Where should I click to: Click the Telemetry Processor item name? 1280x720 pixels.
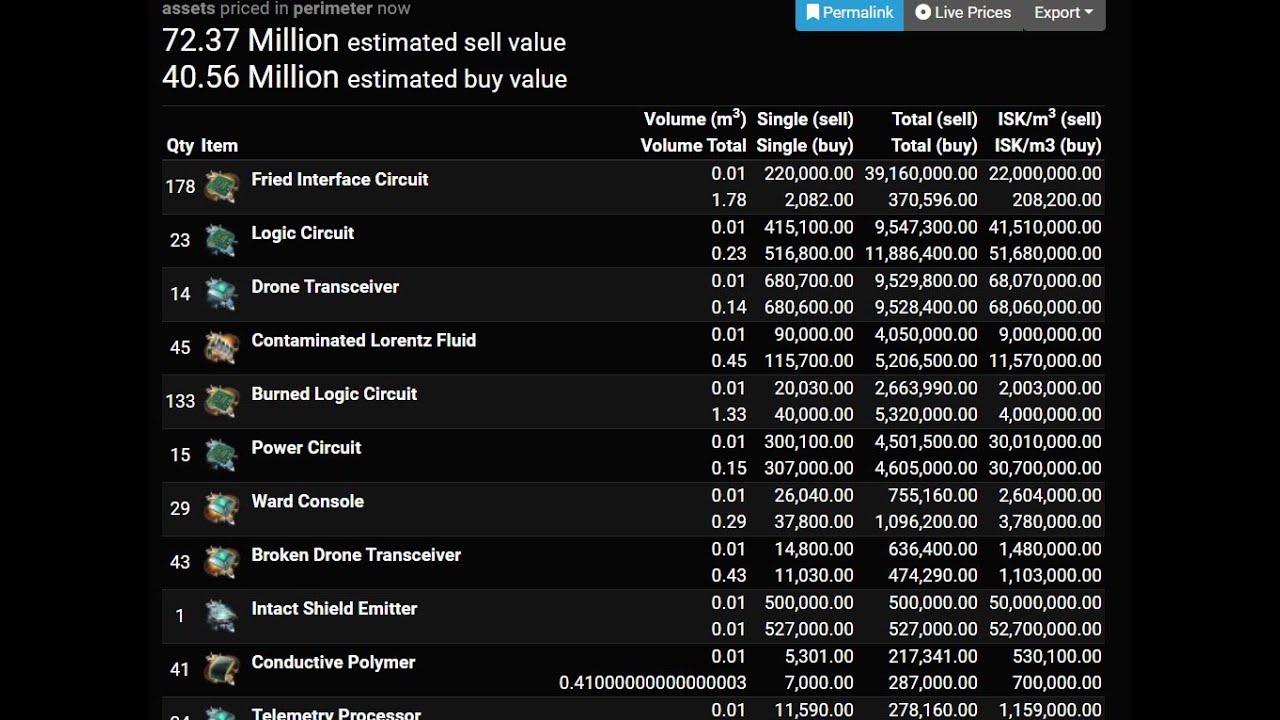(x=336, y=713)
